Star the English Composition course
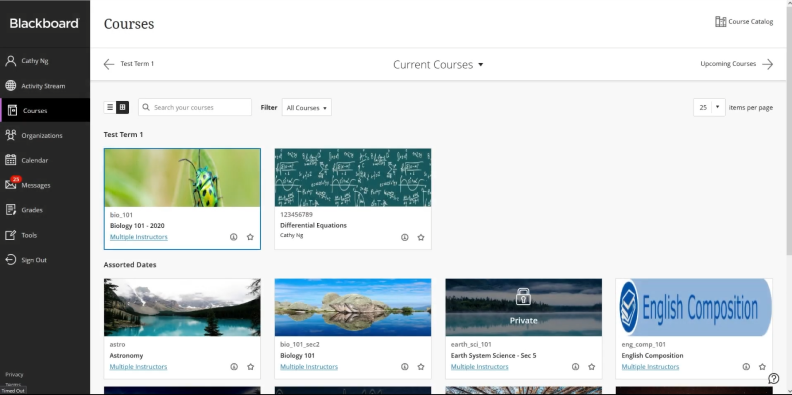This screenshot has width=792, height=395. pos(762,367)
